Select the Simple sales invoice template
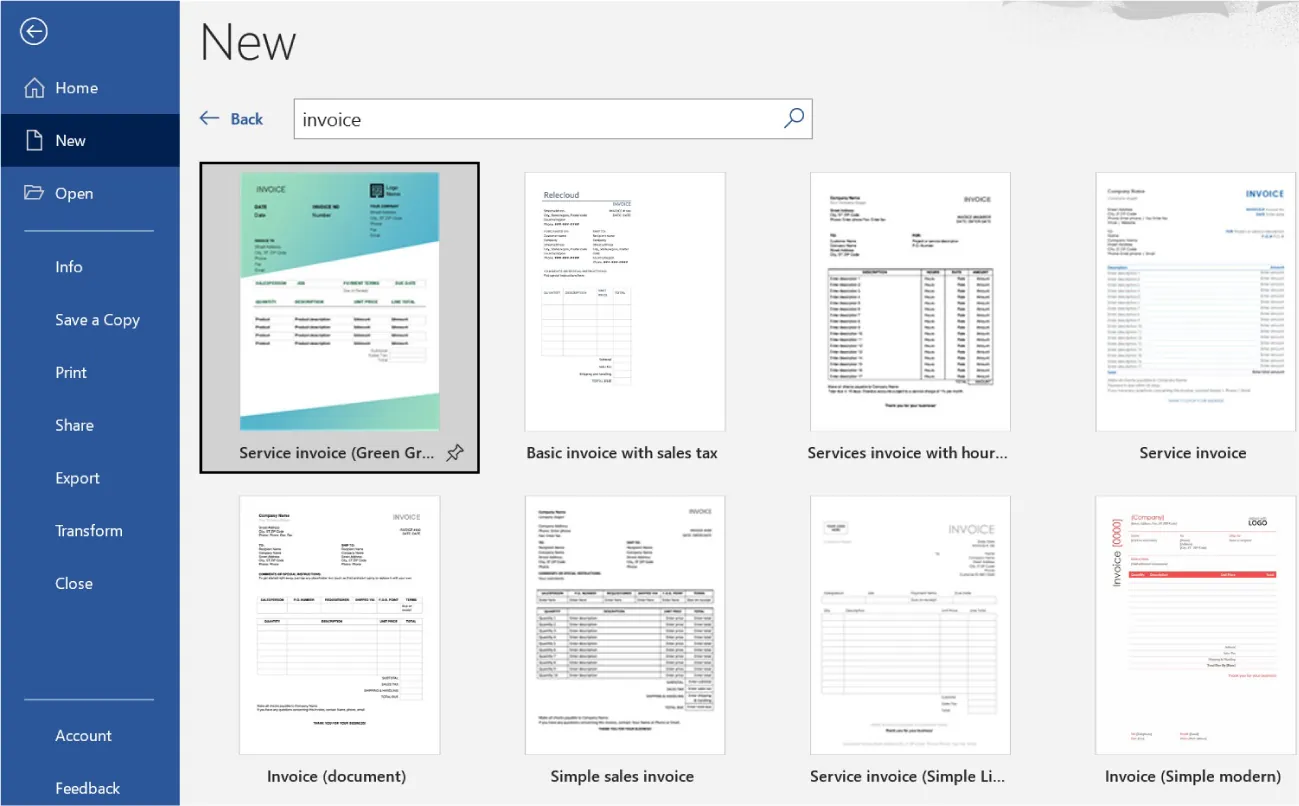 pyautogui.click(x=624, y=623)
